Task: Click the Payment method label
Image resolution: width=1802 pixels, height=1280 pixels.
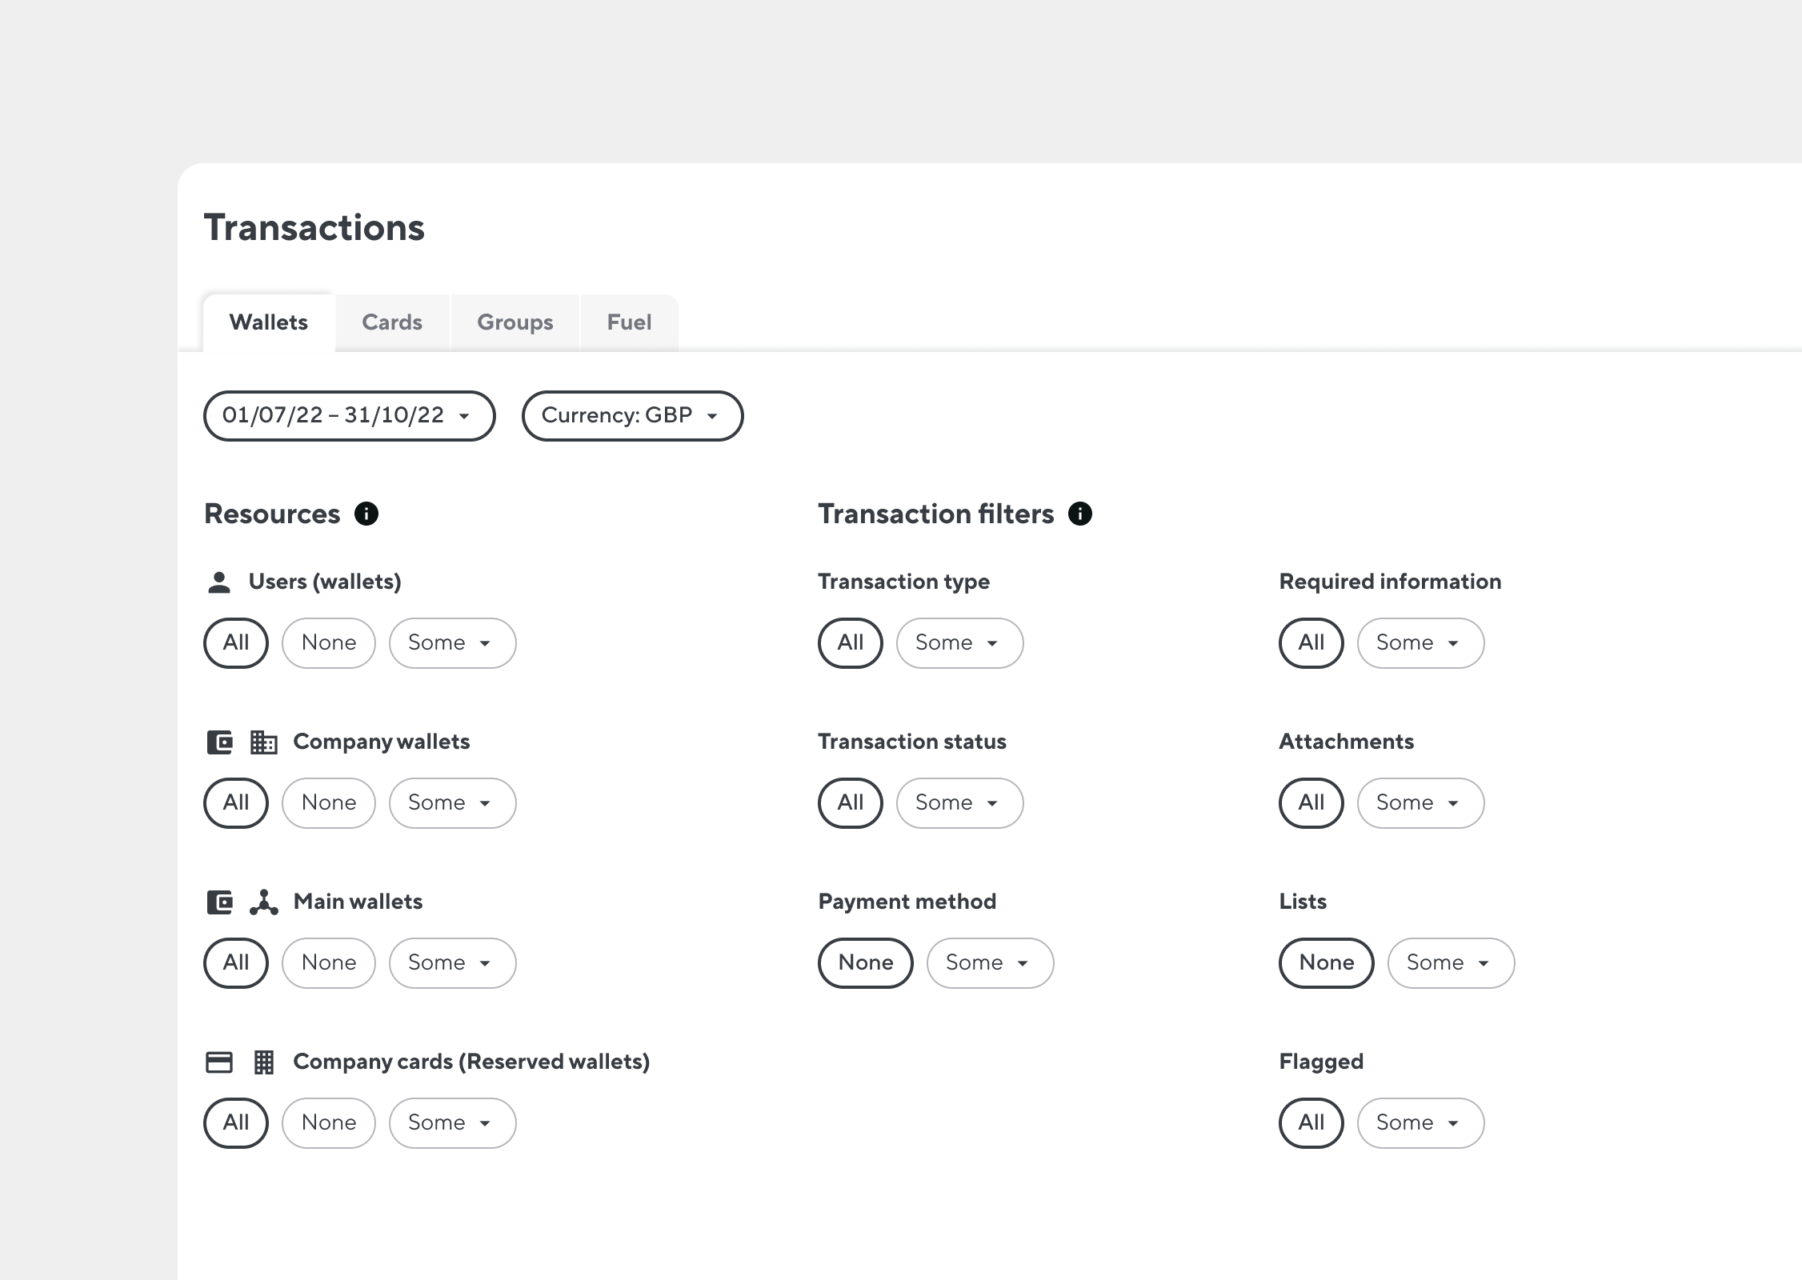Action: [907, 902]
